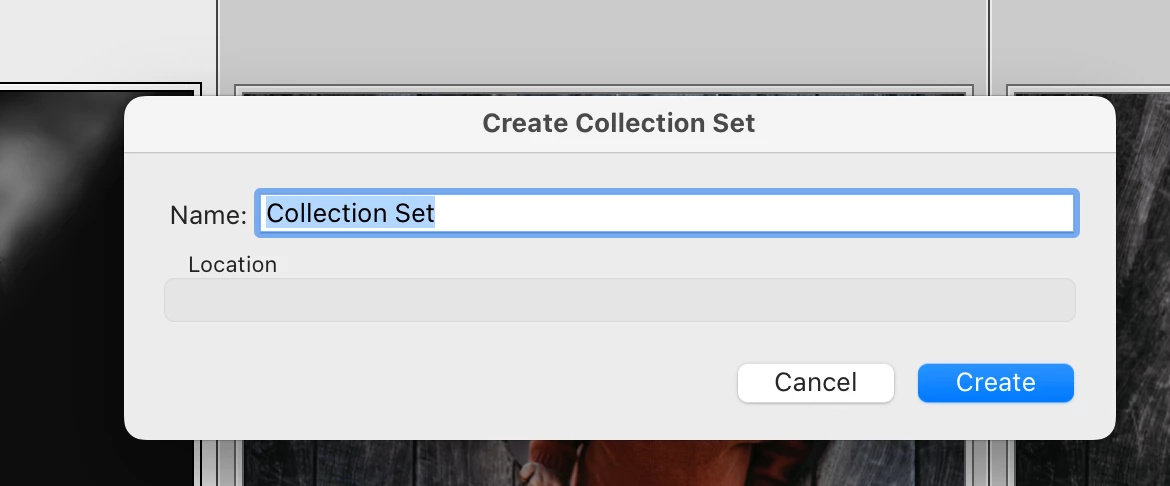This screenshot has height=486, width=1170.
Task: Click top edge of the center thumbnail
Action: tap(600, 92)
